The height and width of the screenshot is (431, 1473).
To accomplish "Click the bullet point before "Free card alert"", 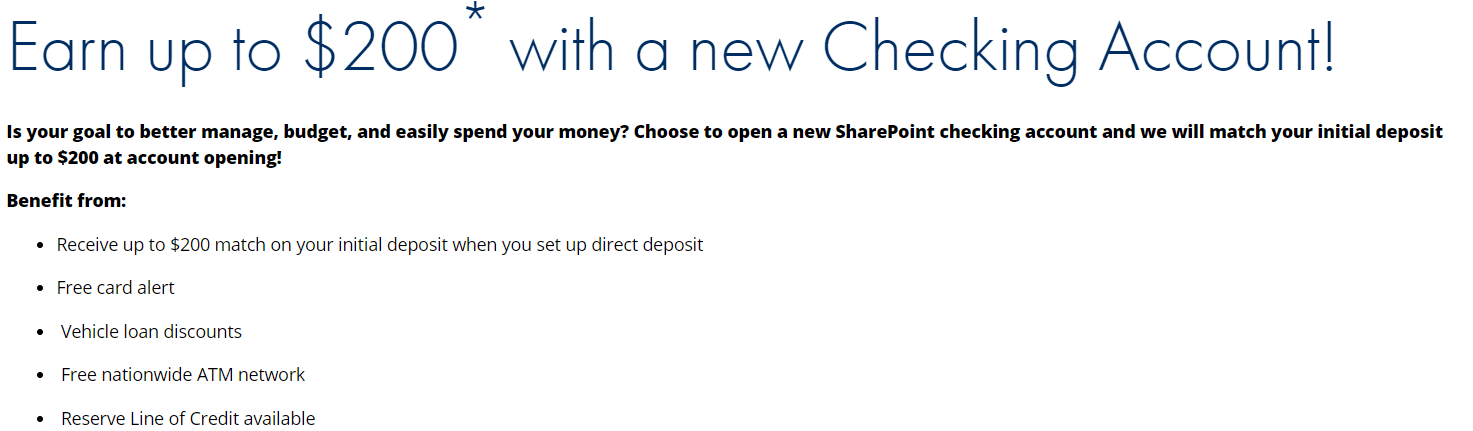I will pos(40,289).
